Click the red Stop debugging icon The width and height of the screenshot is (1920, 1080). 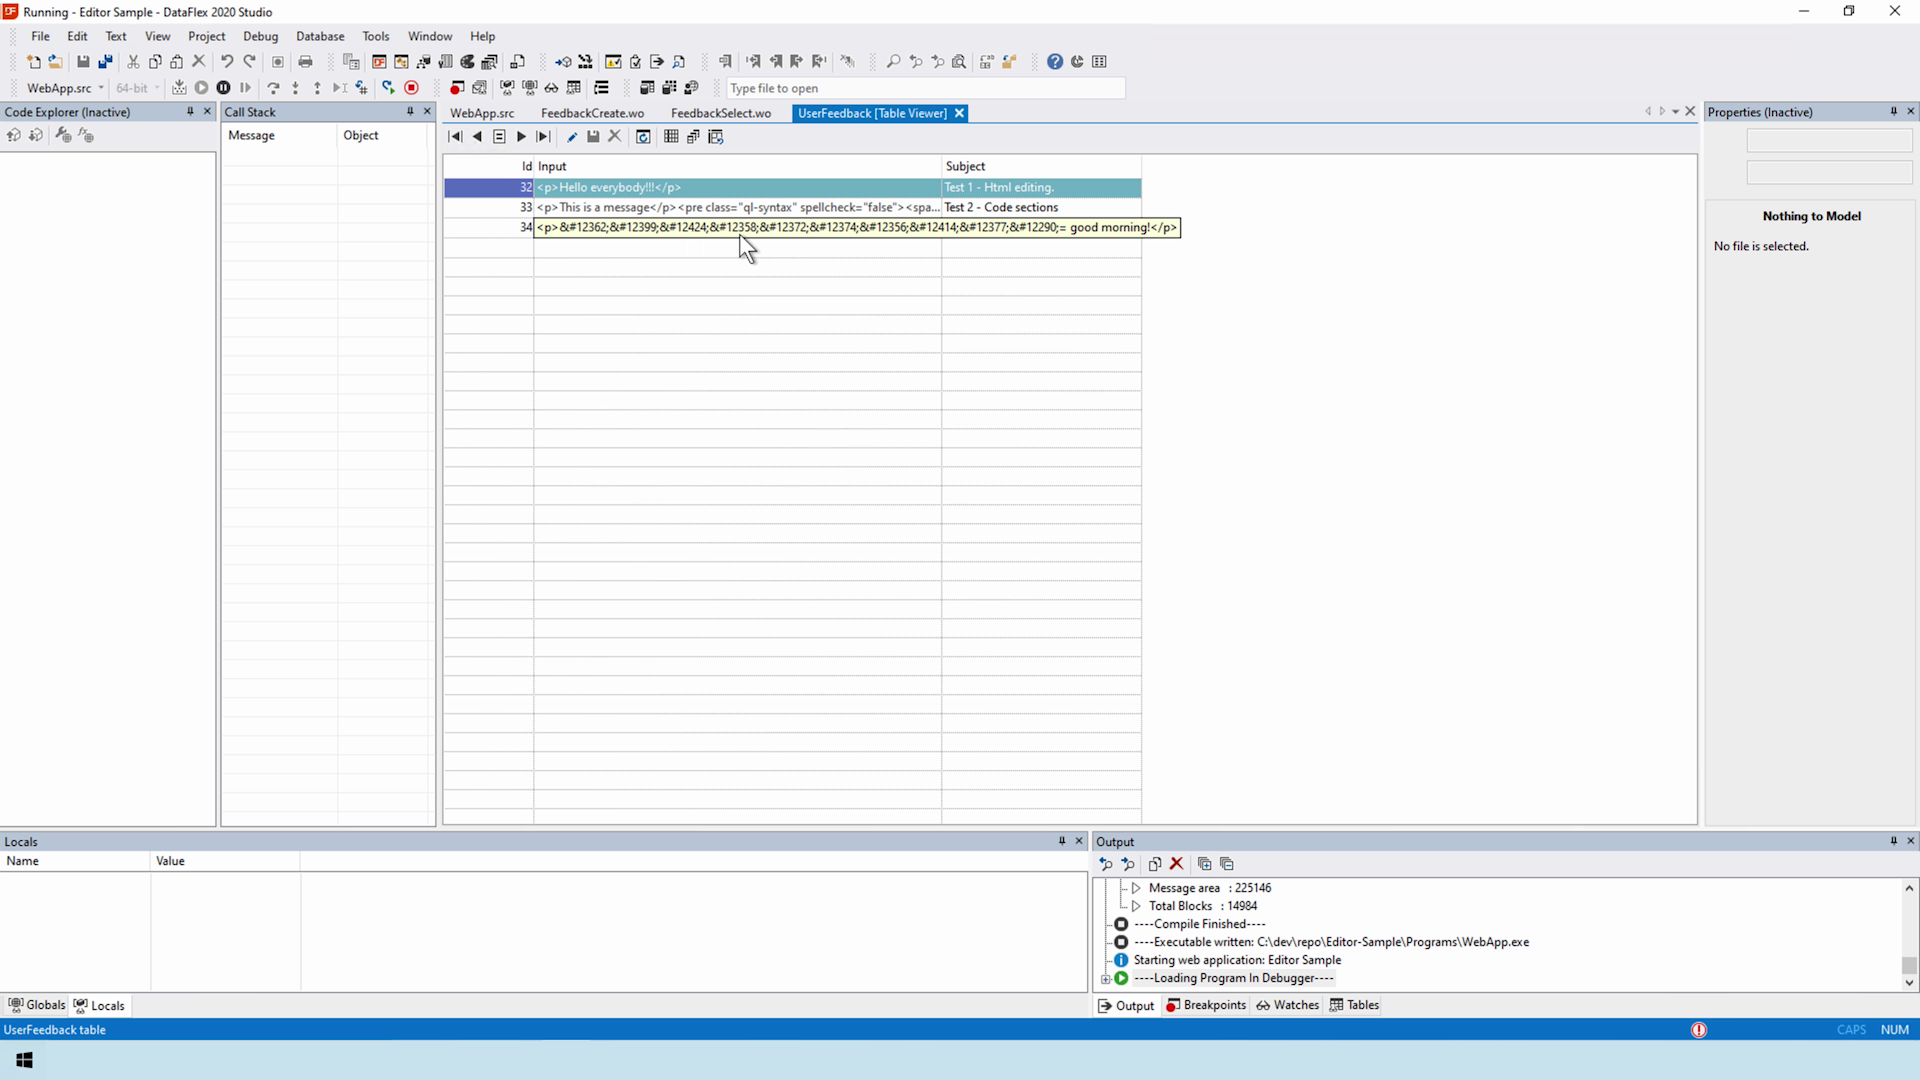tap(411, 88)
